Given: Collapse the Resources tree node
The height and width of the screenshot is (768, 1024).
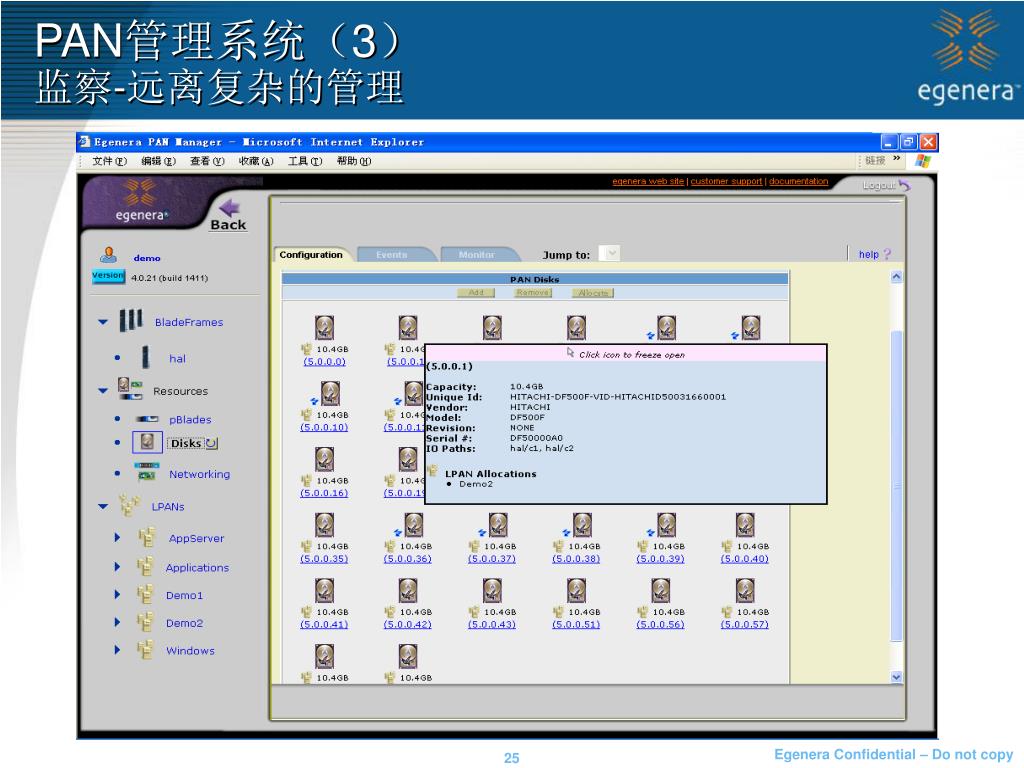Looking at the screenshot, I should (103, 391).
